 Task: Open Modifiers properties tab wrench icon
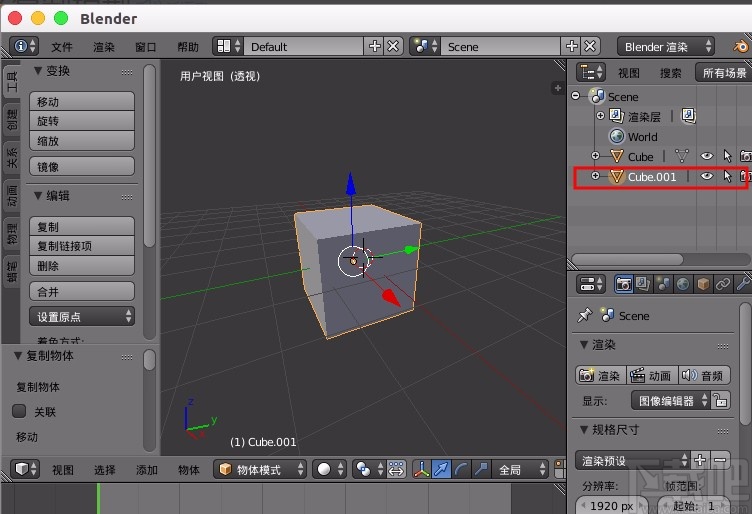[x=743, y=284]
